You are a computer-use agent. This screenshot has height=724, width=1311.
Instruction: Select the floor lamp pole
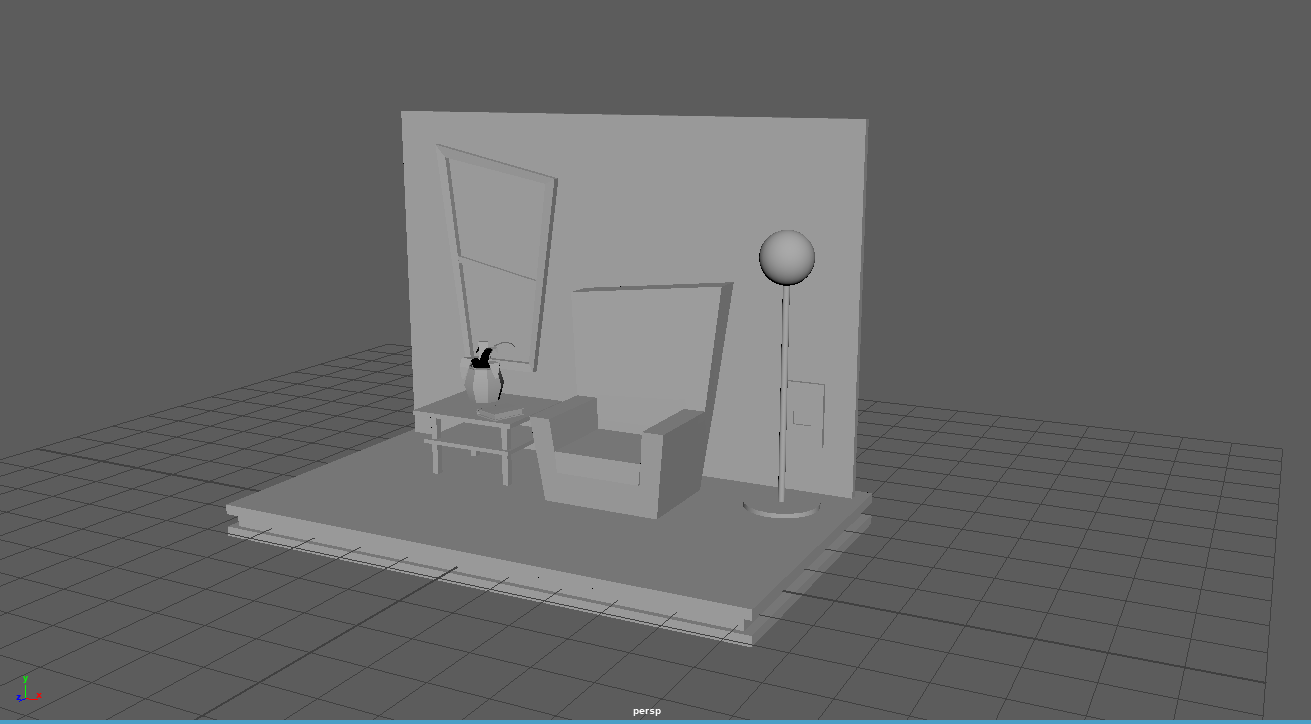784,393
